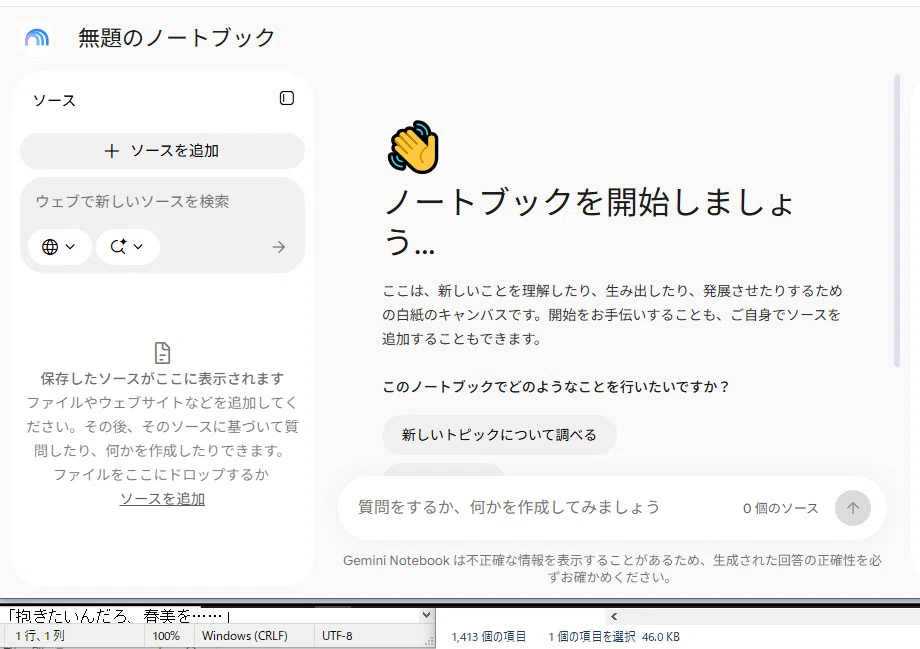Click the Gemini Notebook accuracy disclaimer text
The width and height of the screenshot is (920, 649).
coord(612,569)
